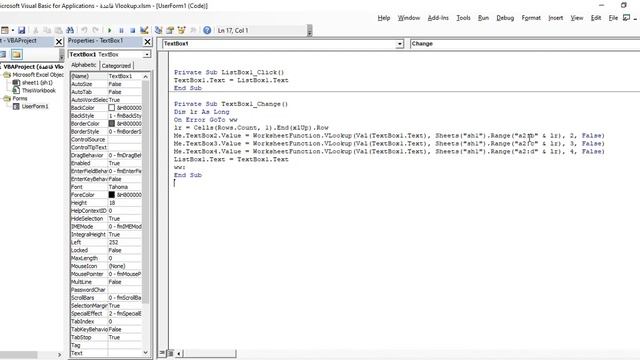Open Properties Window via its toolbar icon
Viewport: 640px width, 360px height.
[x=170, y=30]
